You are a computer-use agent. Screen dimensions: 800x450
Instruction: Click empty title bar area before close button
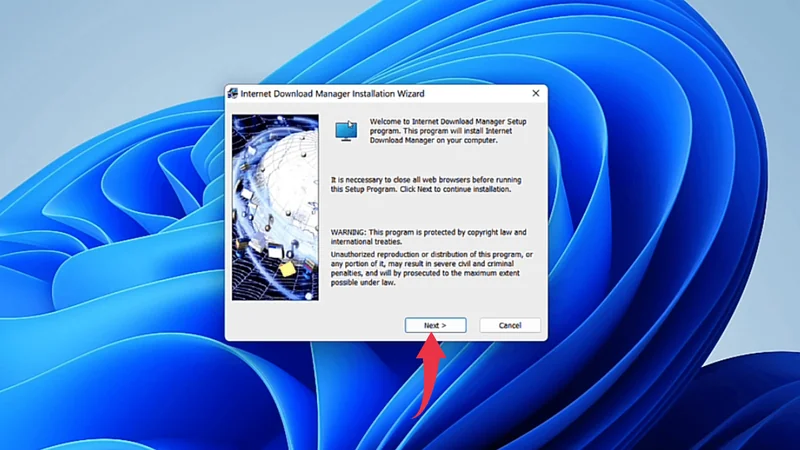[x=480, y=94]
